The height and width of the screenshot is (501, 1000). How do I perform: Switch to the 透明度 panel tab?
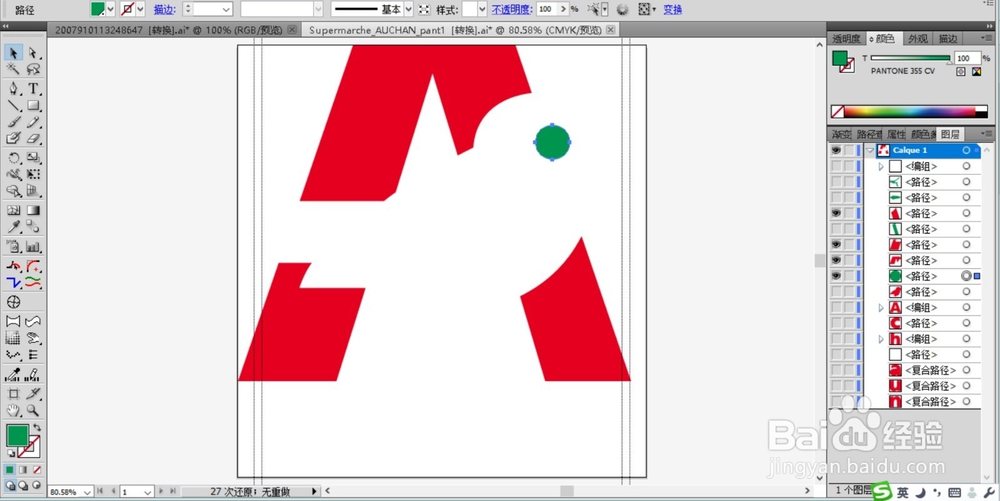pyautogui.click(x=846, y=39)
